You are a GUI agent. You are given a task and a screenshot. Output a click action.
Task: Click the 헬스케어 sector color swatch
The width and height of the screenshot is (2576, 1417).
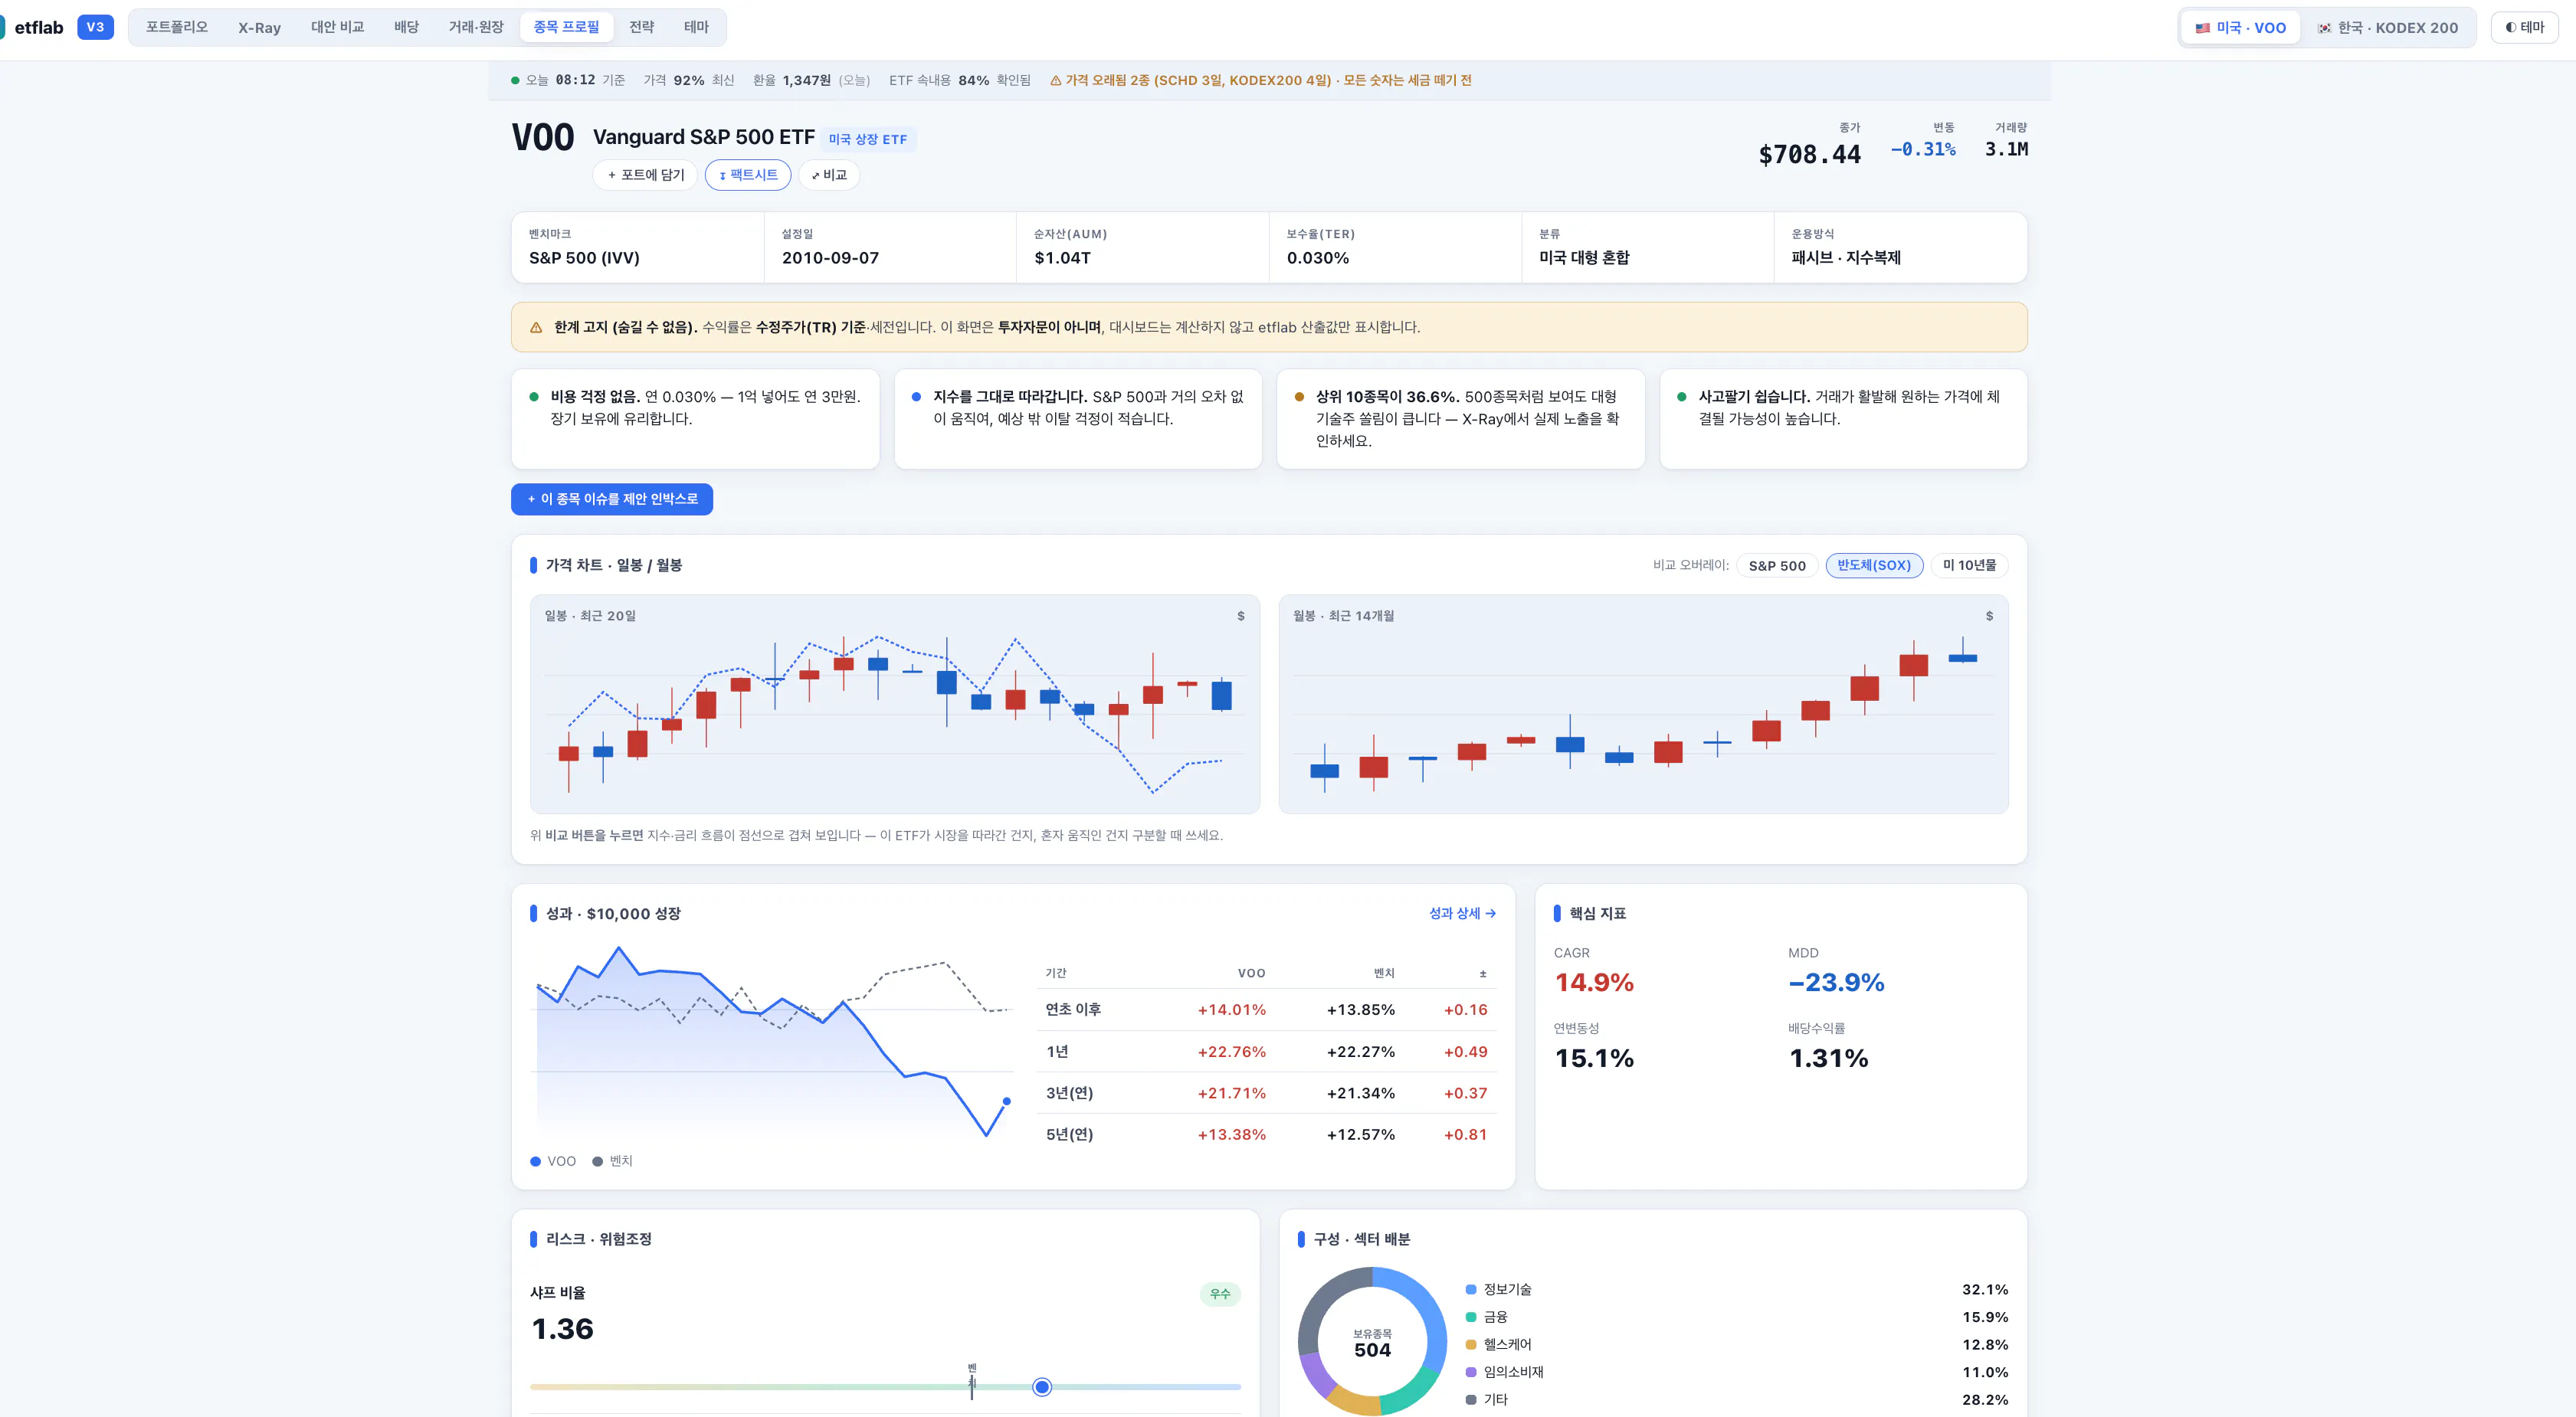pyautogui.click(x=1471, y=1344)
